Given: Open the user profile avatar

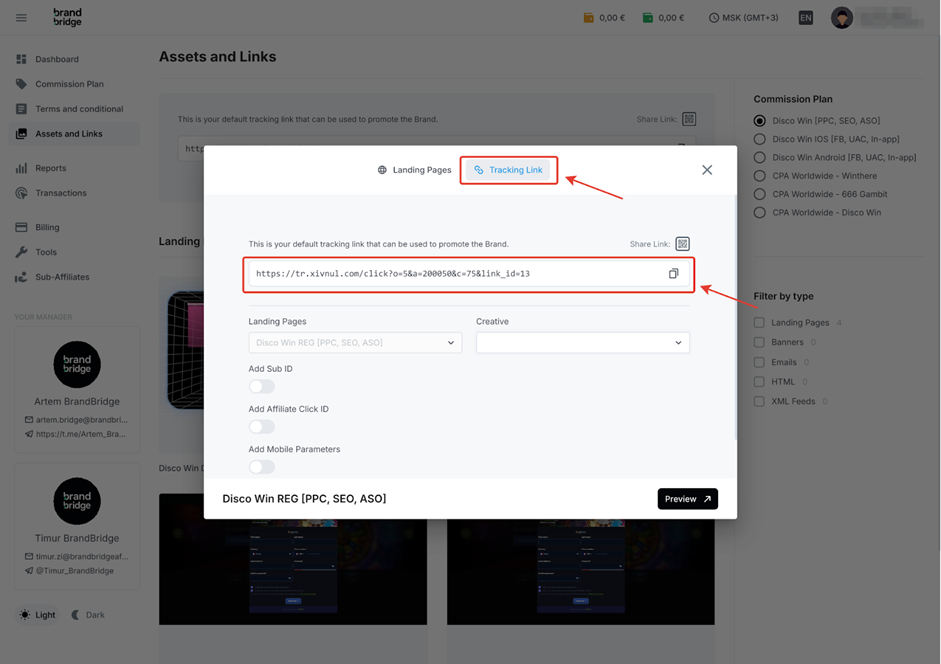Looking at the screenshot, I should point(841,18).
